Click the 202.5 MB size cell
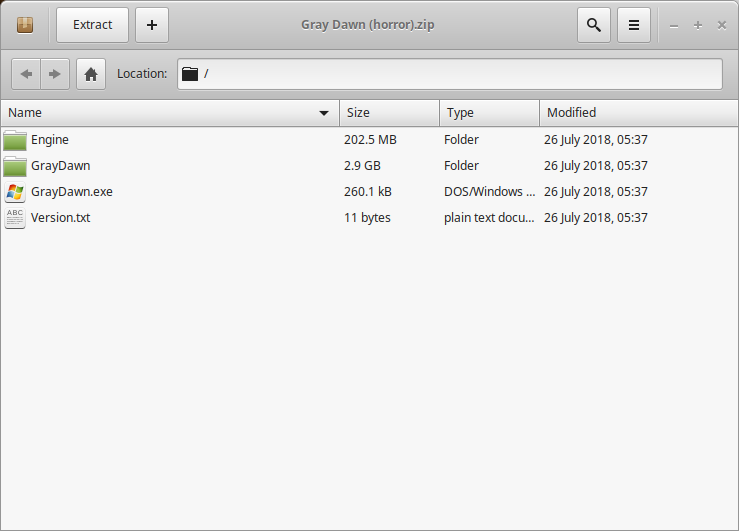The width and height of the screenshot is (739, 531). [x=370, y=140]
